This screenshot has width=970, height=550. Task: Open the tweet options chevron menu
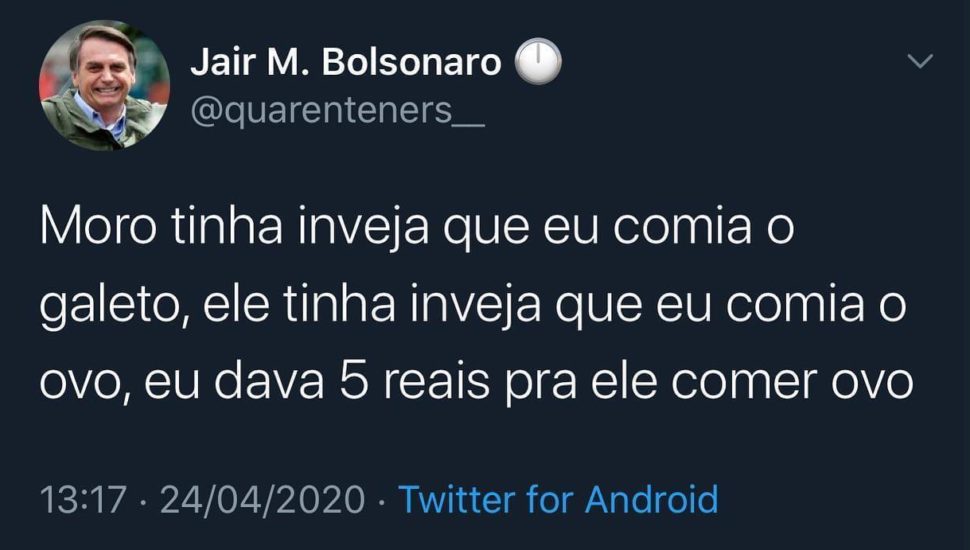coord(919,63)
